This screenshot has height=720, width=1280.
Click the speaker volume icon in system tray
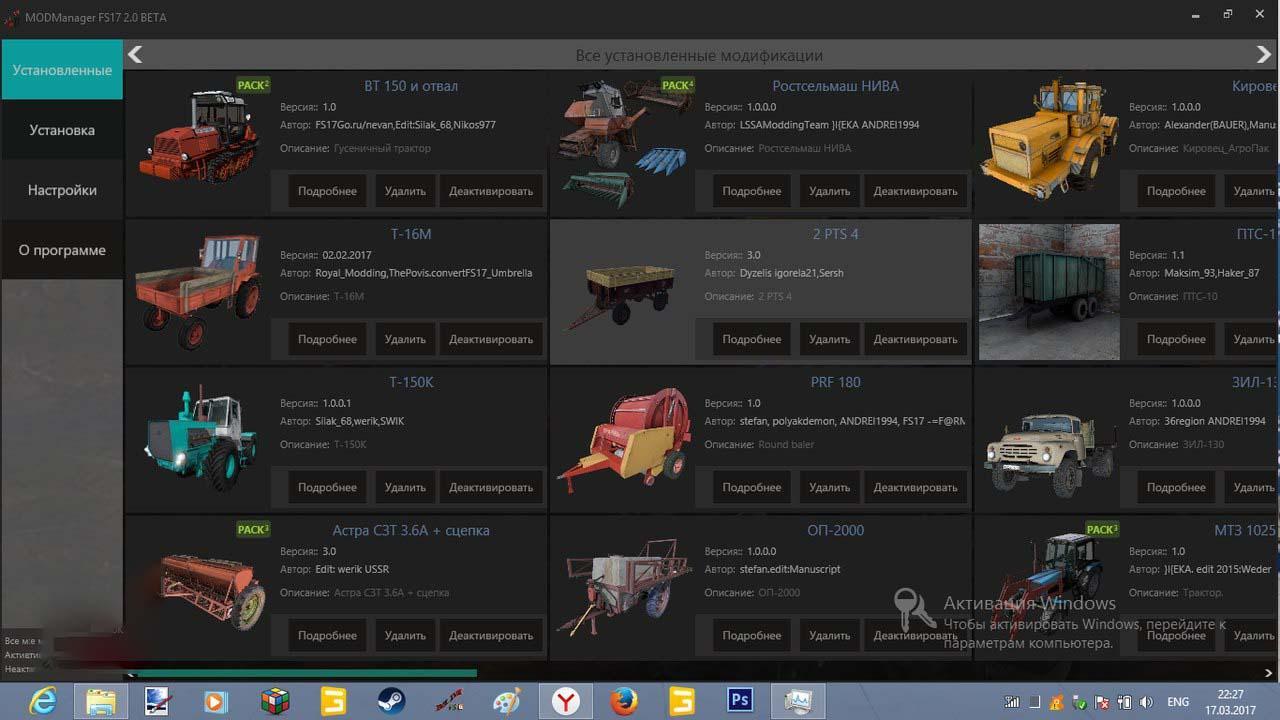pyautogui.click(x=1146, y=702)
